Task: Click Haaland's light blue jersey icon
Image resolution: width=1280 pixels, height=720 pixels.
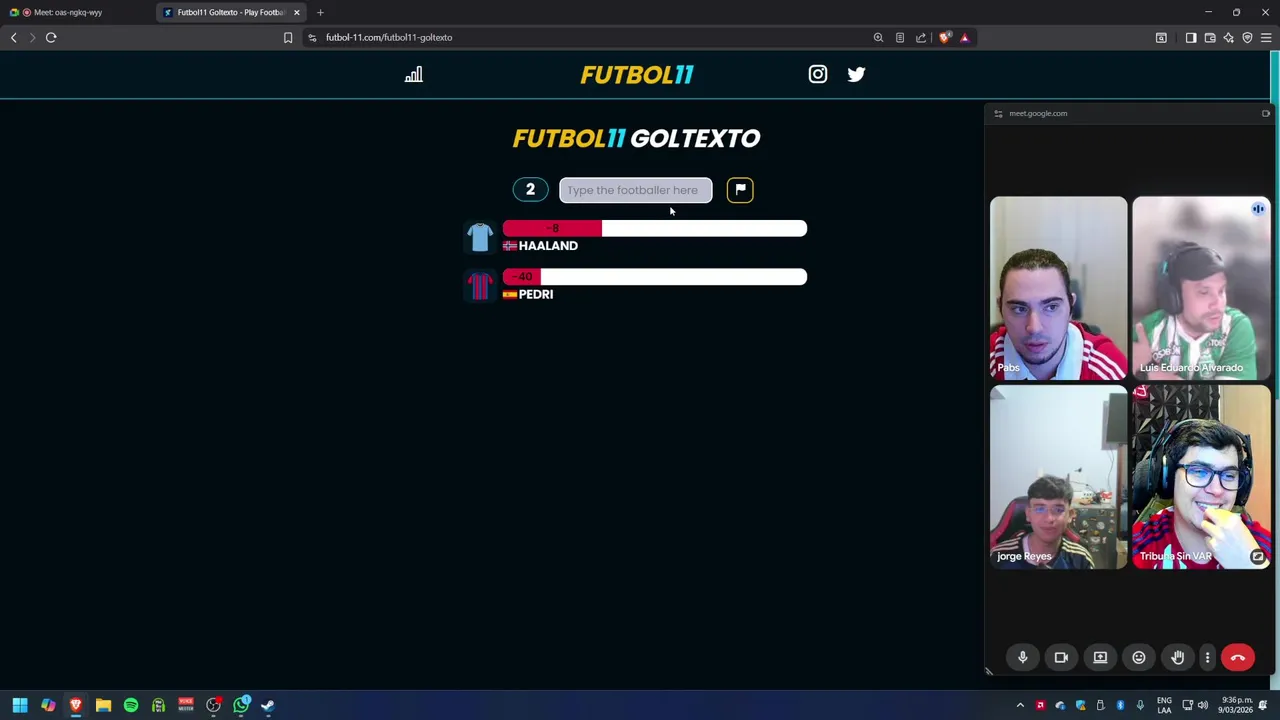Action: click(480, 237)
